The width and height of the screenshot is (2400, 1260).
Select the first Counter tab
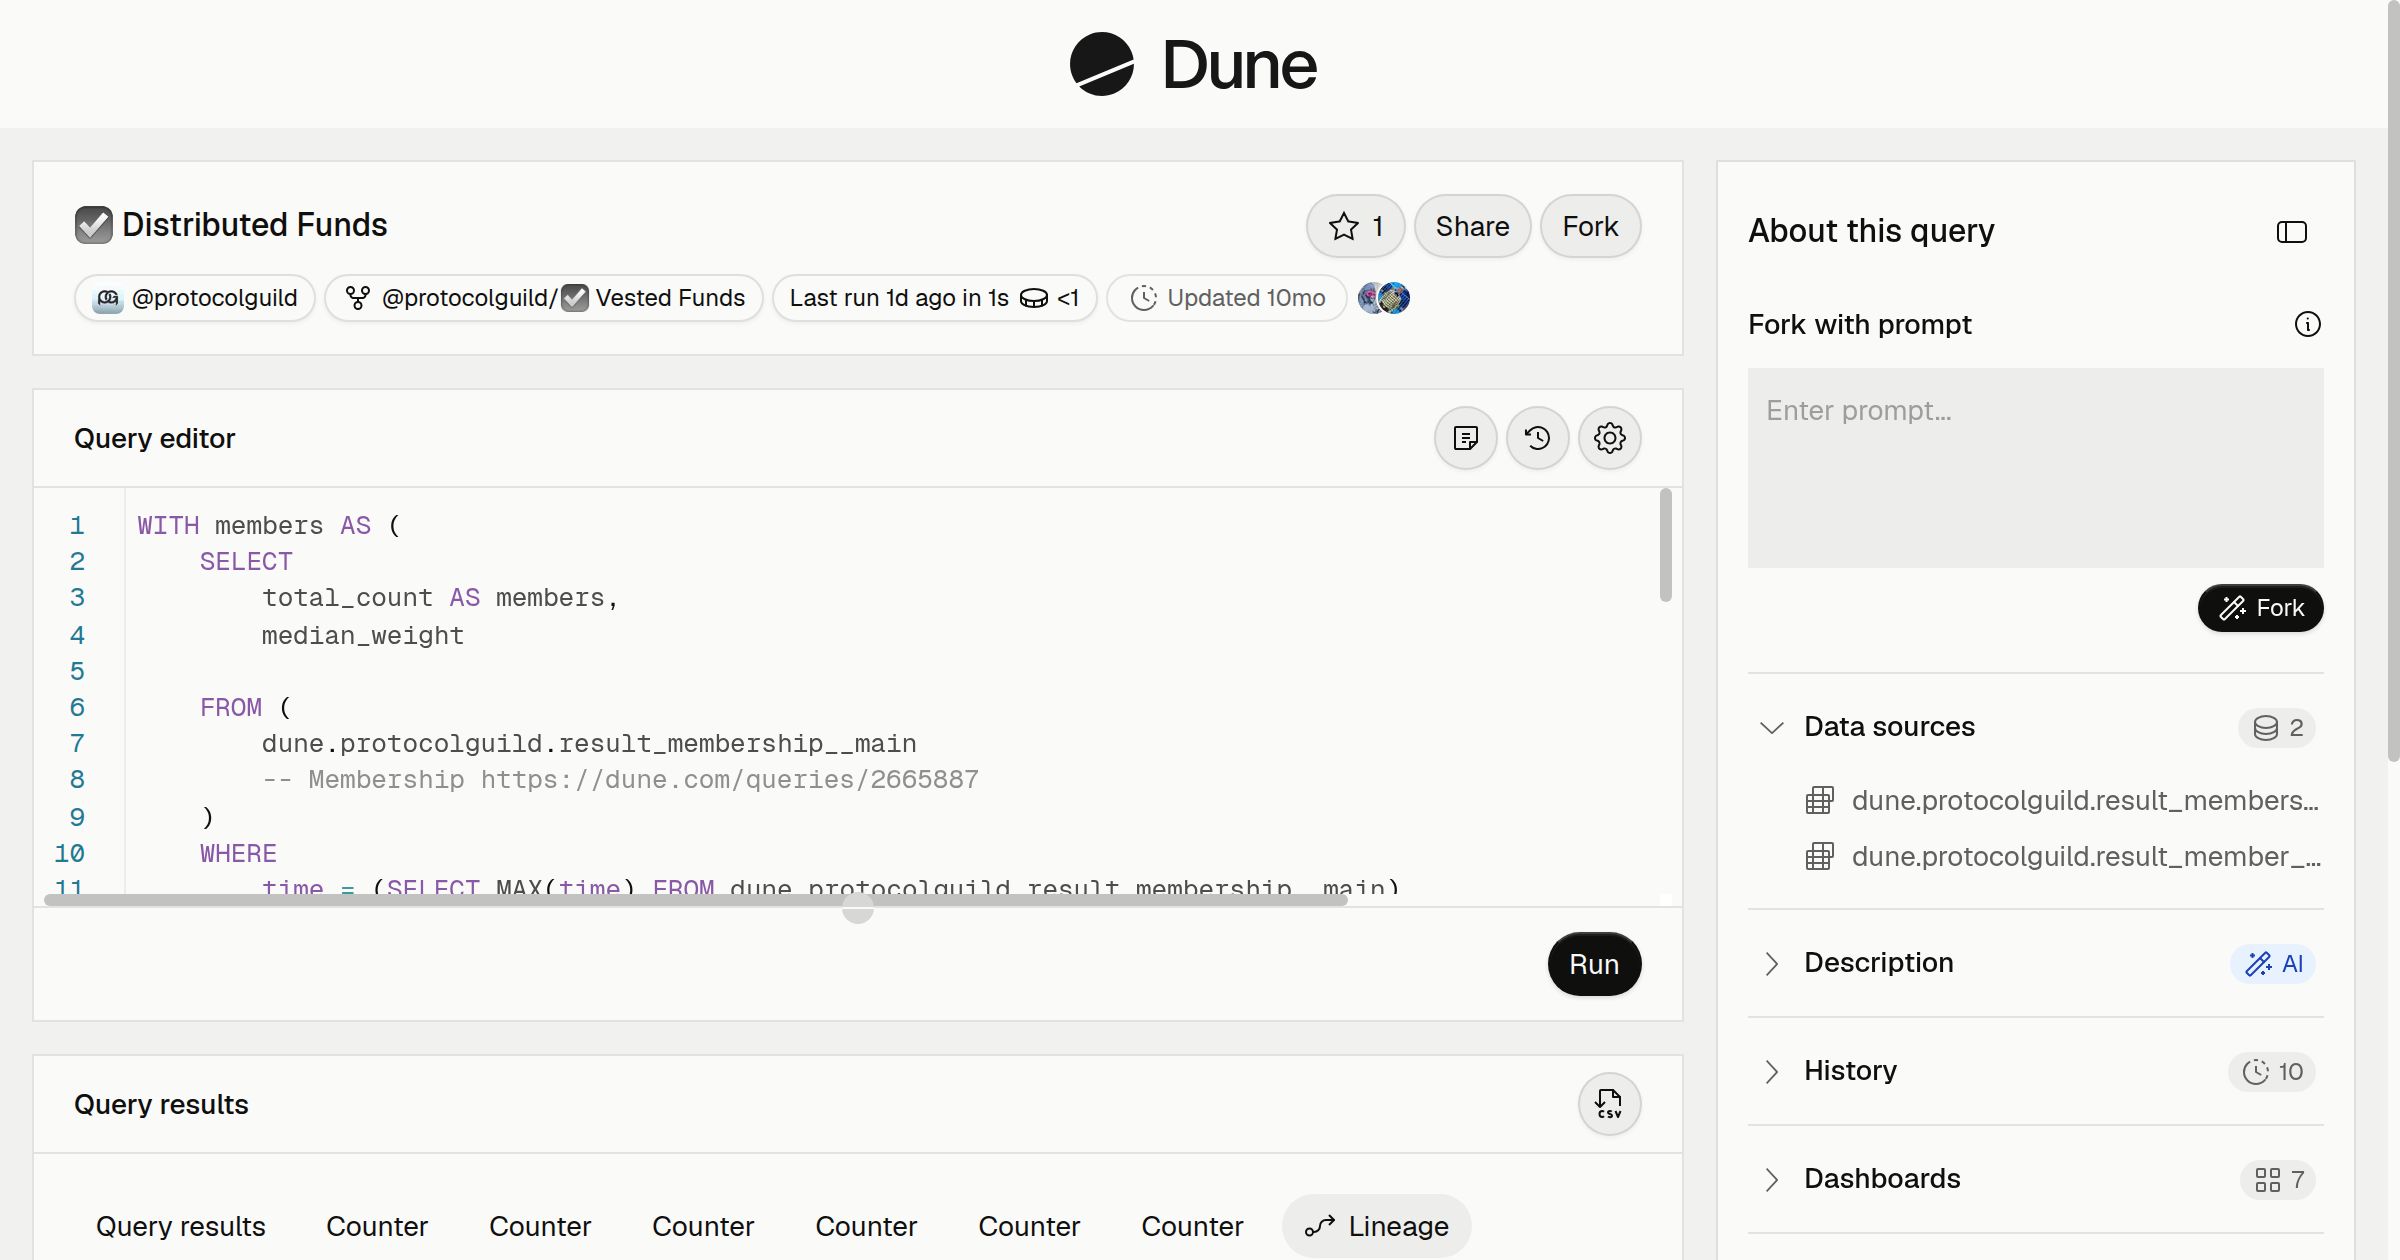tap(377, 1226)
